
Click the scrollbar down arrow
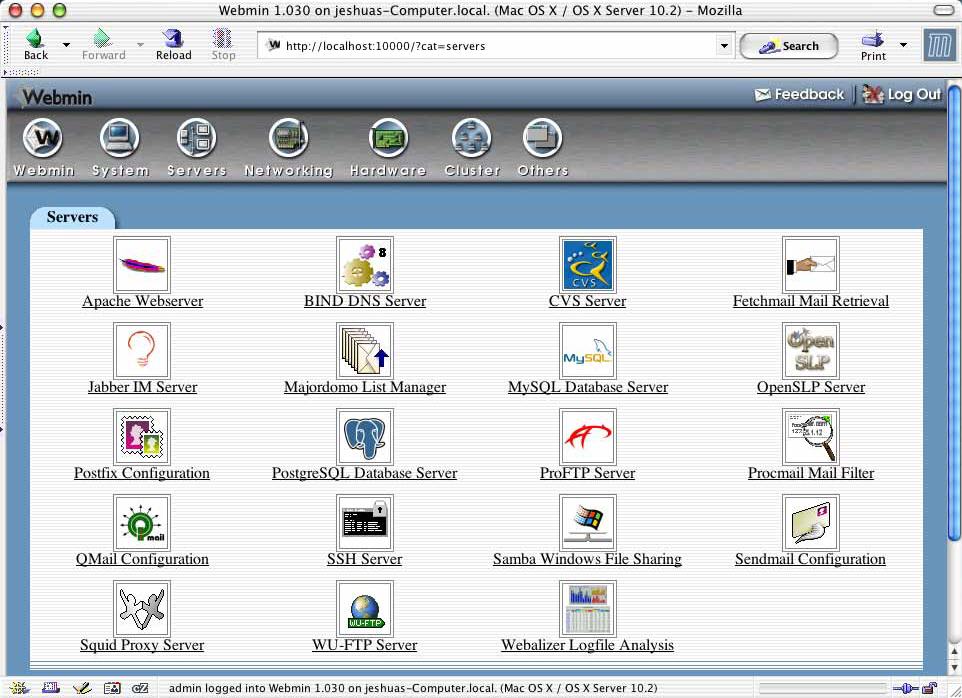[x=954, y=667]
